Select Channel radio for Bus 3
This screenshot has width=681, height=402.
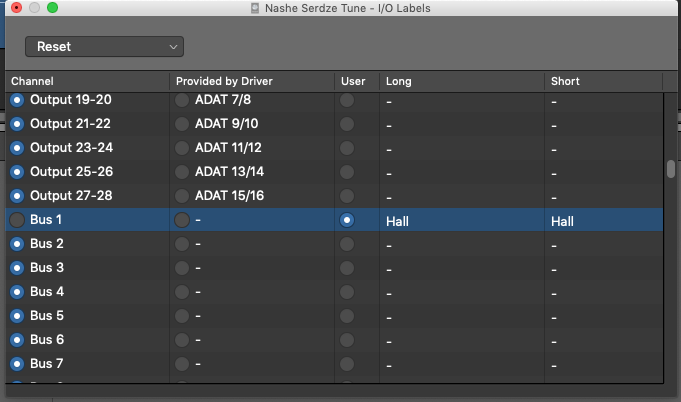coord(17,268)
